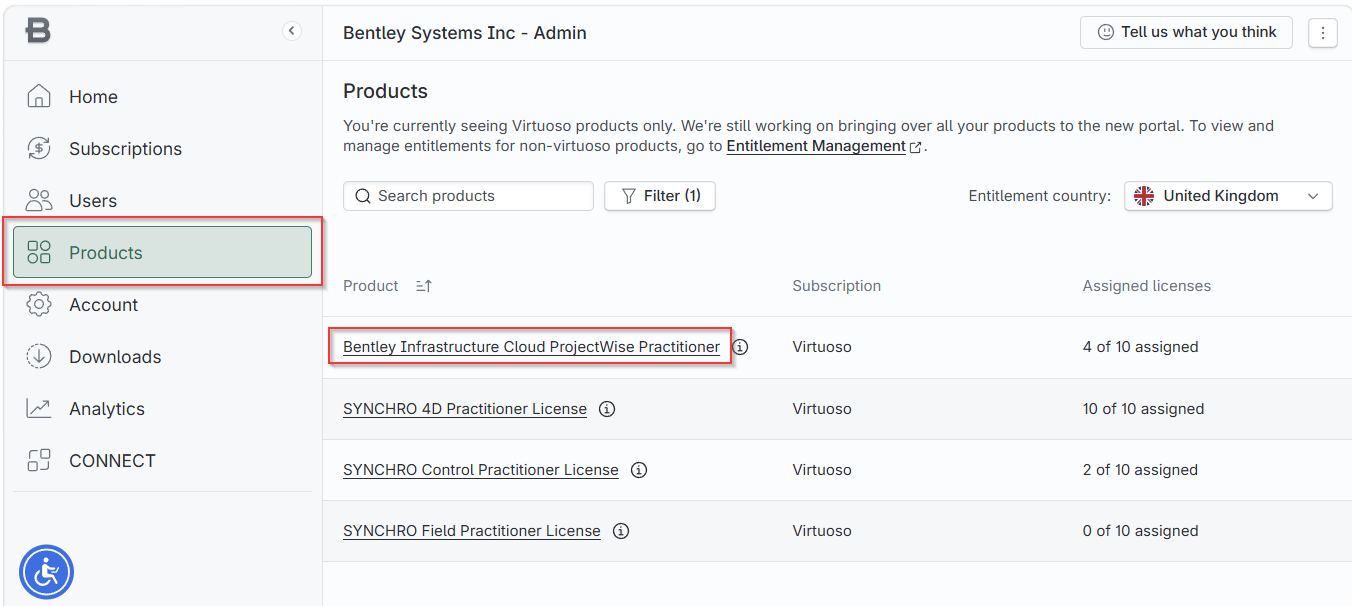Open Bentley Infrastructure Cloud ProjectWise Practitioner link
The height and width of the screenshot is (606, 1352).
point(531,347)
